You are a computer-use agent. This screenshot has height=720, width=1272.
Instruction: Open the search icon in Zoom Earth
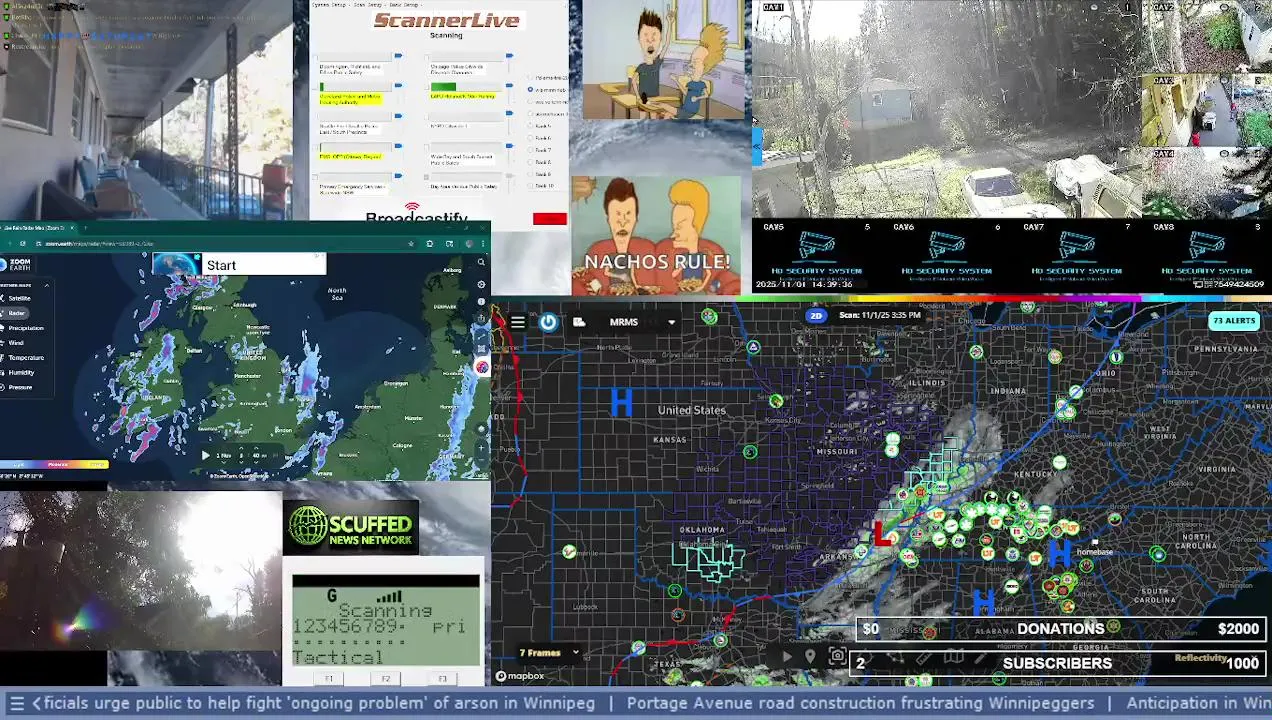click(481, 262)
